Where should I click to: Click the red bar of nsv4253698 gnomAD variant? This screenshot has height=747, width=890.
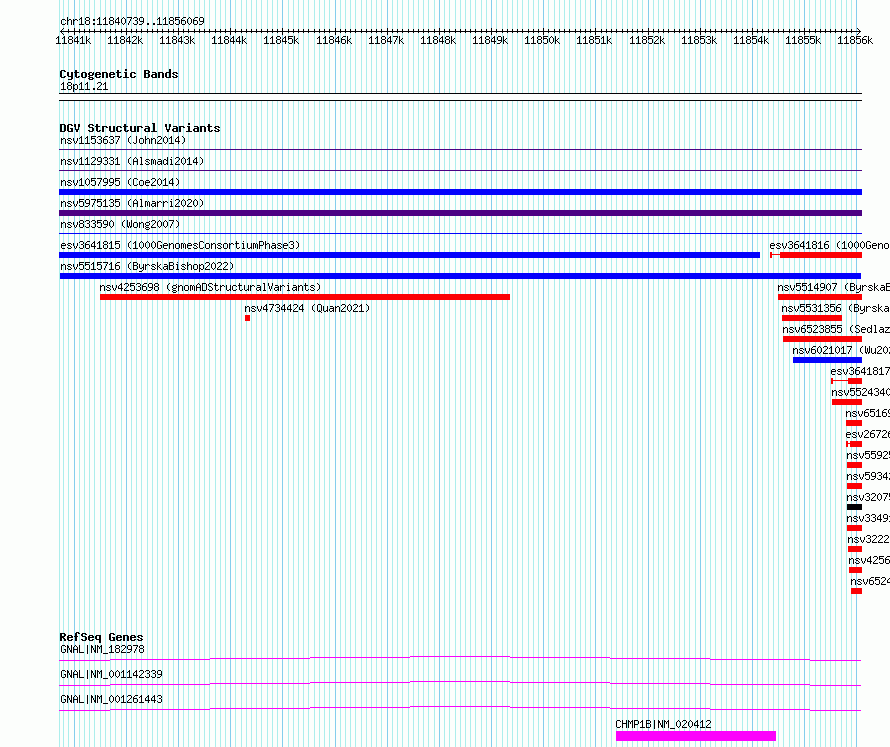[x=305, y=297]
